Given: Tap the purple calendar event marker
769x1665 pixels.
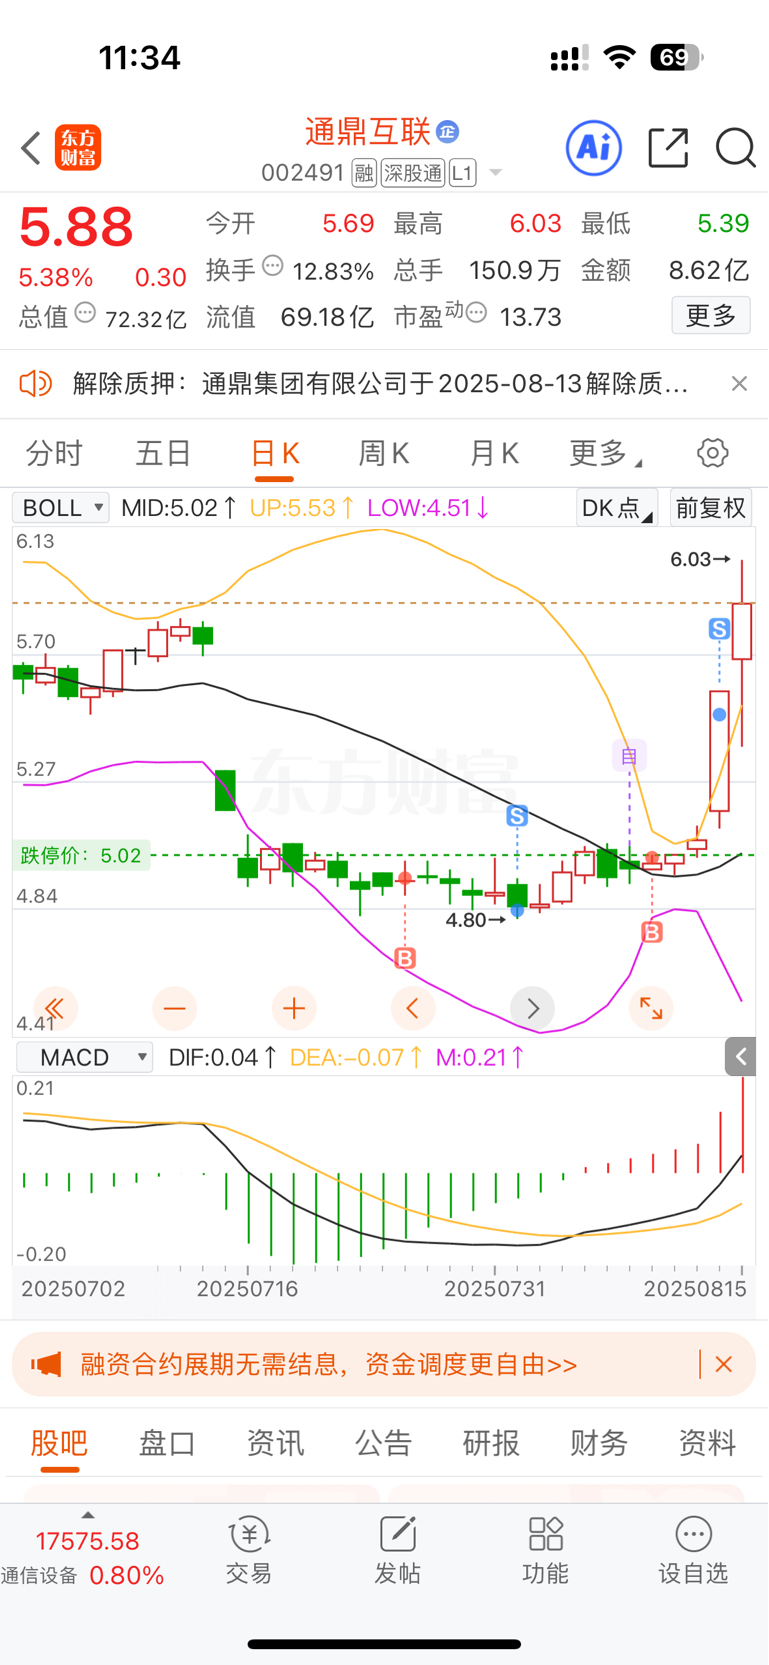Looking at the screenshot, I should tap(629, 756).
